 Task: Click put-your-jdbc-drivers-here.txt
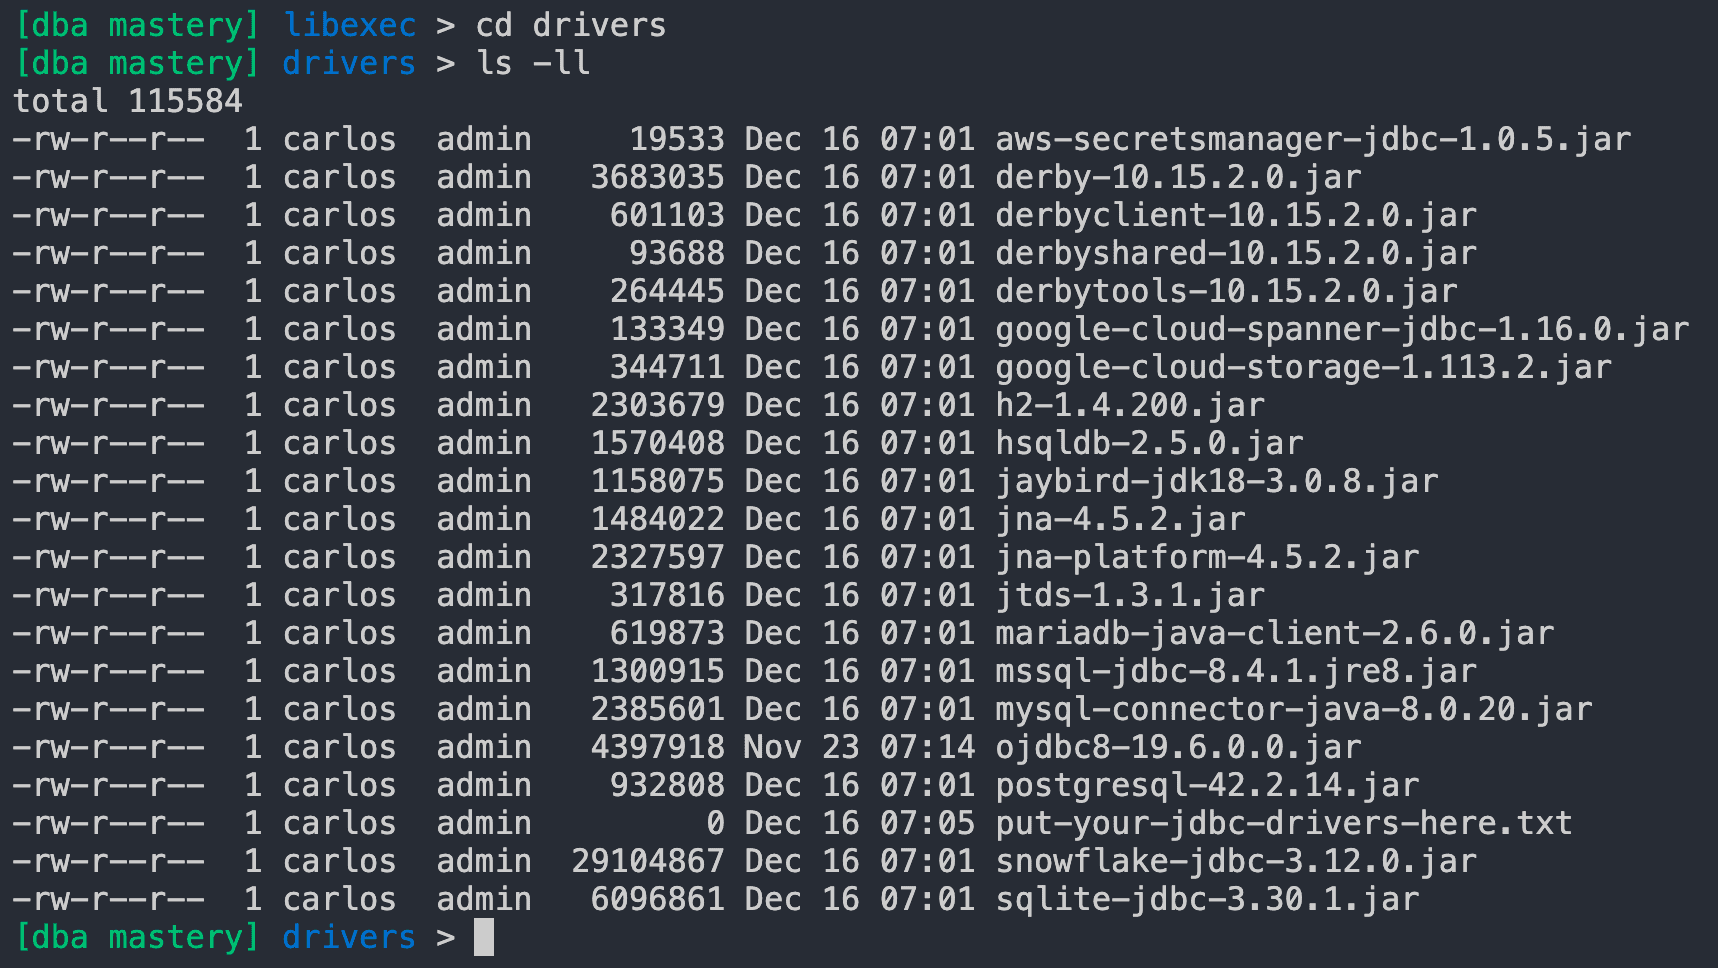[1280, 822]
